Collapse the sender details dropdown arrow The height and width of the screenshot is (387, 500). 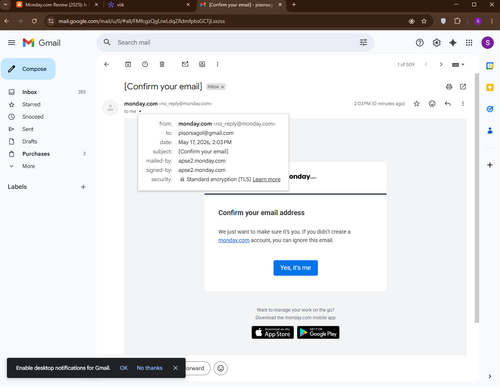click(140, 111)
